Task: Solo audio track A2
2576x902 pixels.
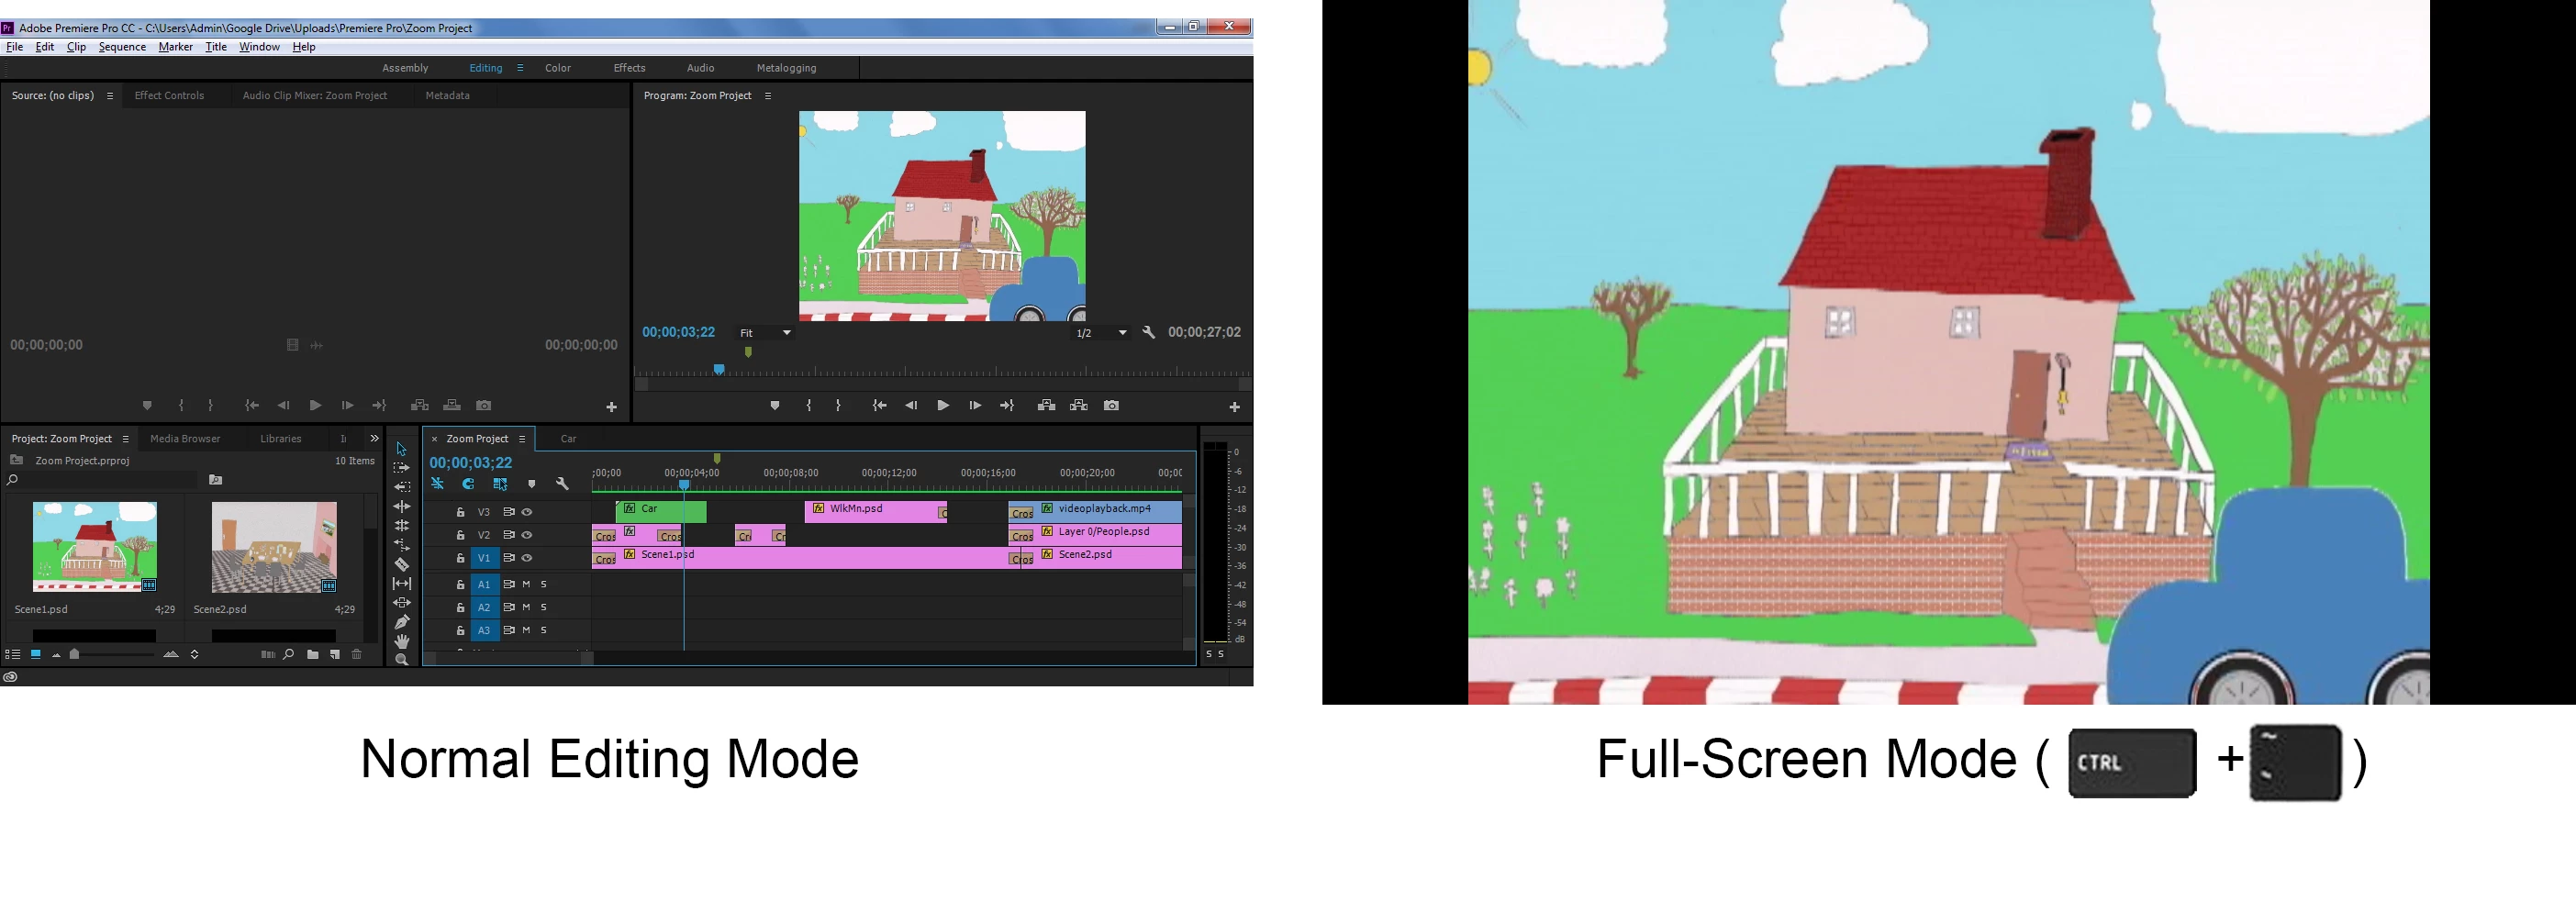Action: pyautogui.click(x=543, y=607)
